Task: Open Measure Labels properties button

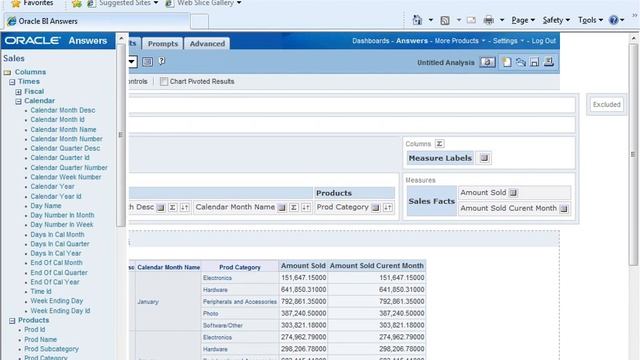Action: click(484, 158)
